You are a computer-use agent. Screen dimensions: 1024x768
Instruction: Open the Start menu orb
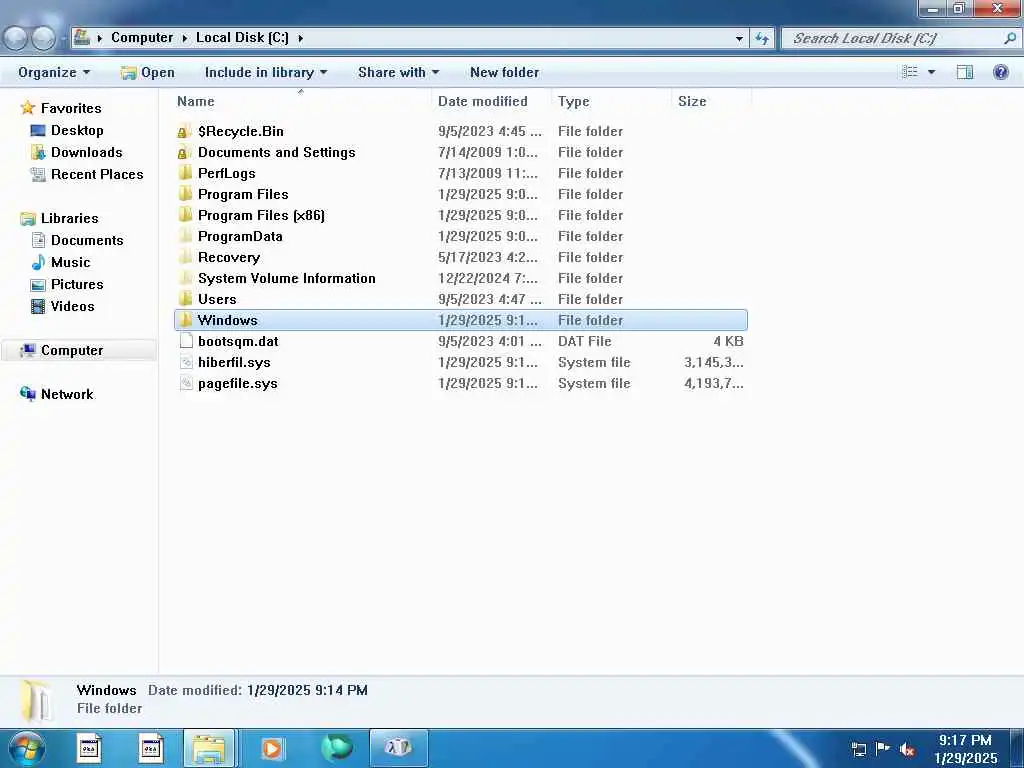pos(27,748)
